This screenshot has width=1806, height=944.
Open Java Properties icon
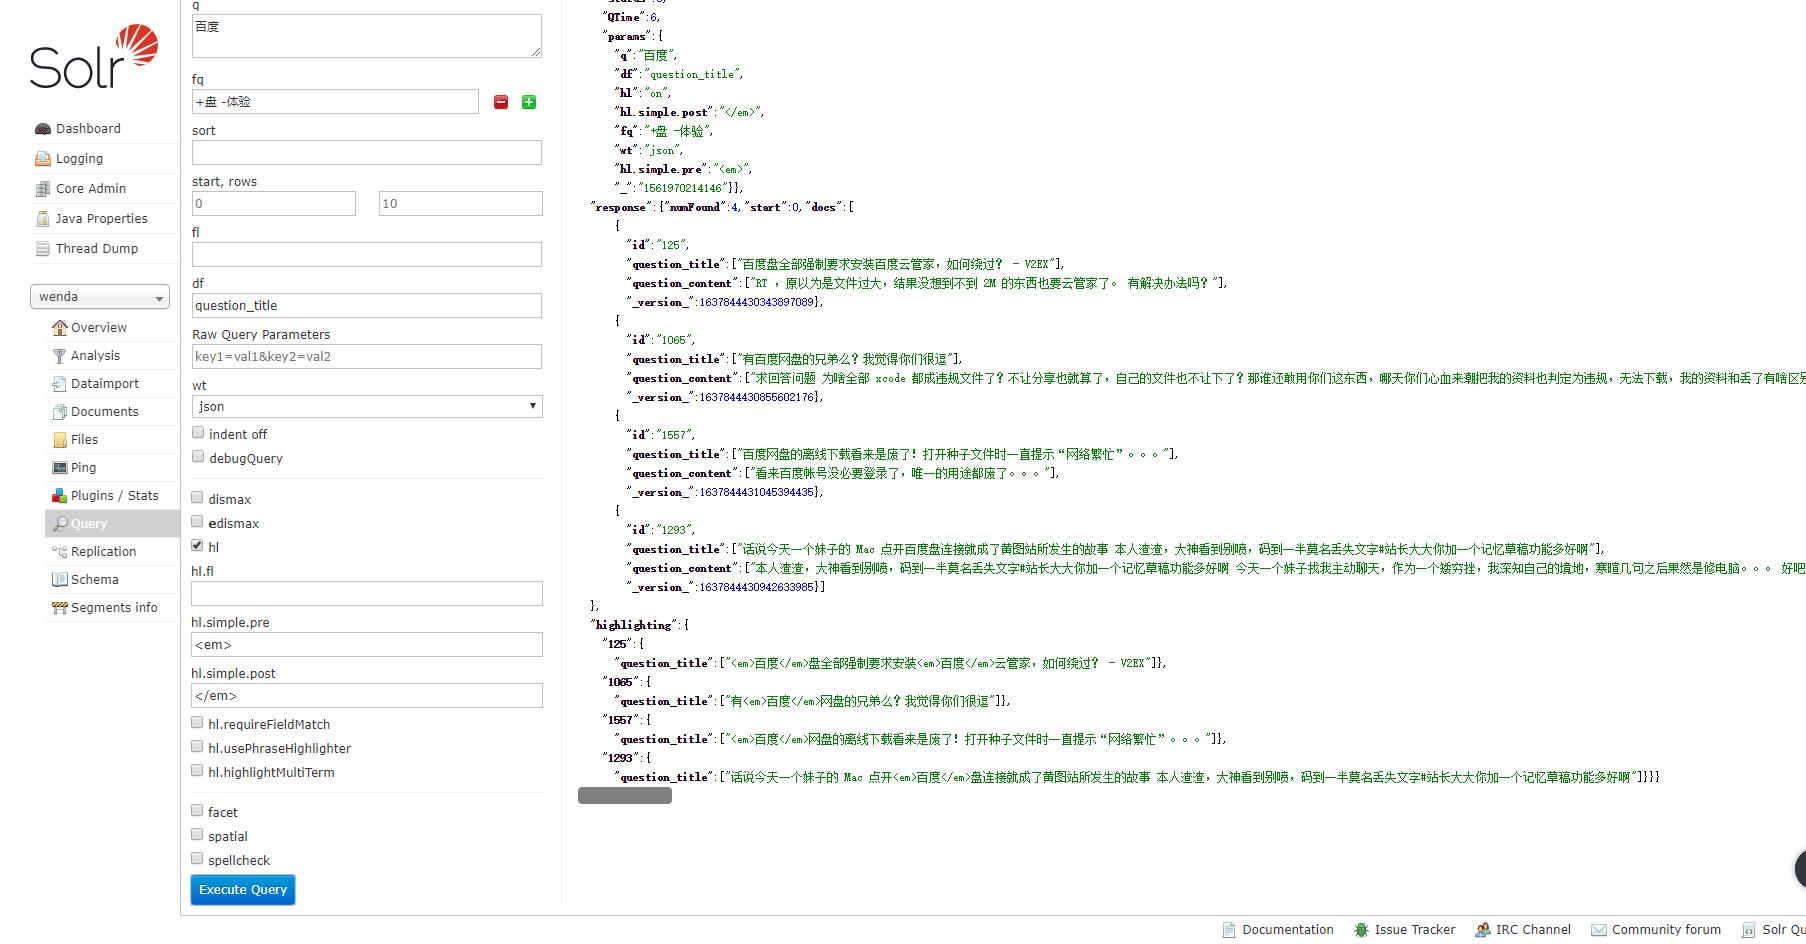(43, 219)
